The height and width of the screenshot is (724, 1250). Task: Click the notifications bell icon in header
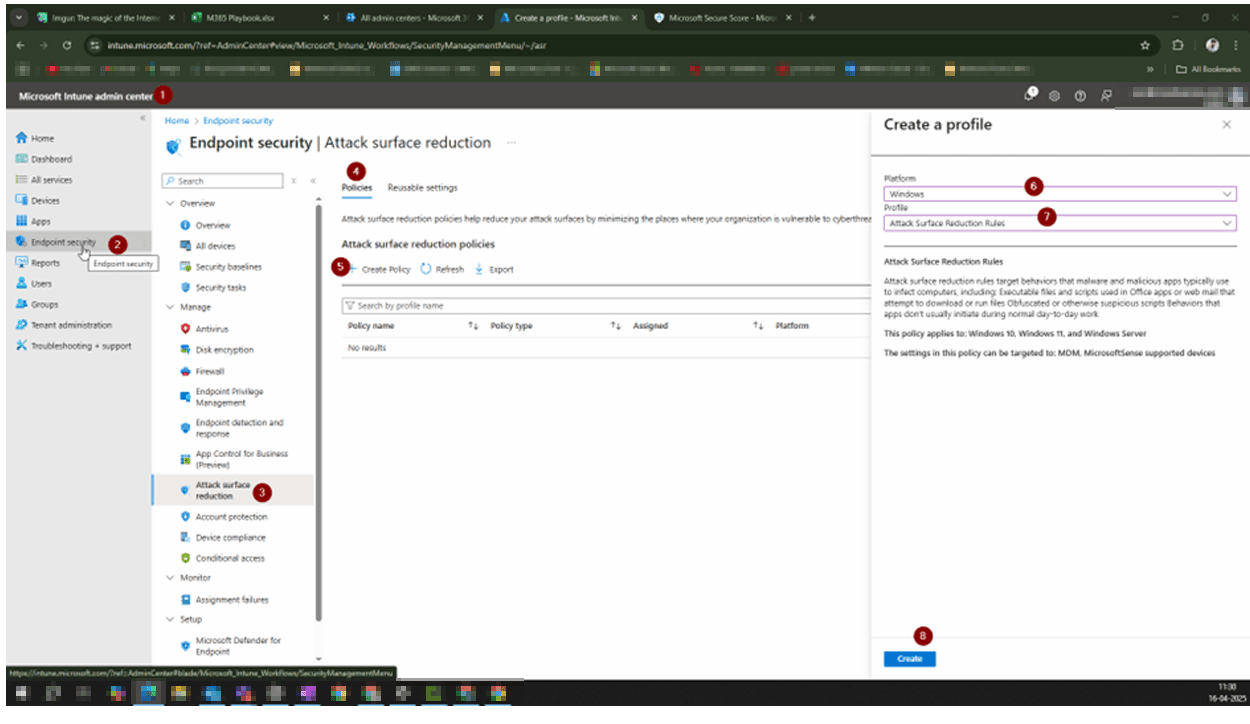1031,95
